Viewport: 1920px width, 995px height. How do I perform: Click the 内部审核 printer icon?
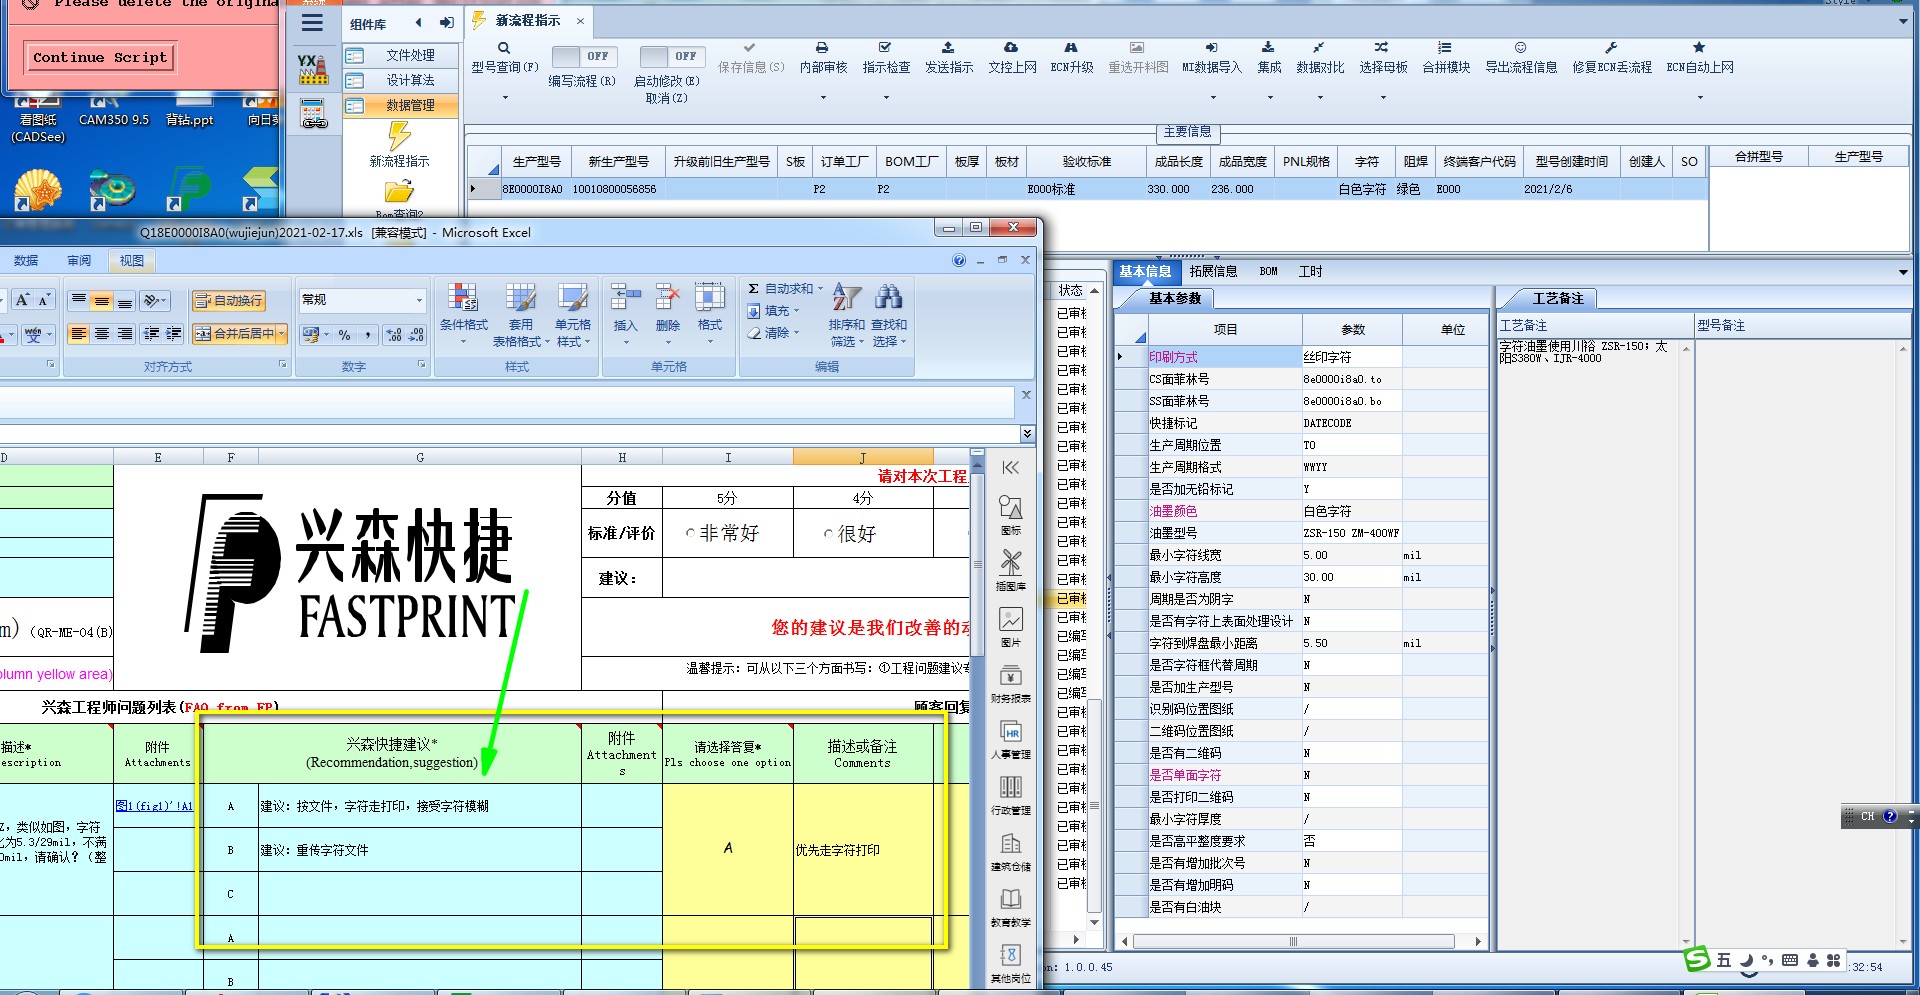pyautogui.click(x=822, y=47)
